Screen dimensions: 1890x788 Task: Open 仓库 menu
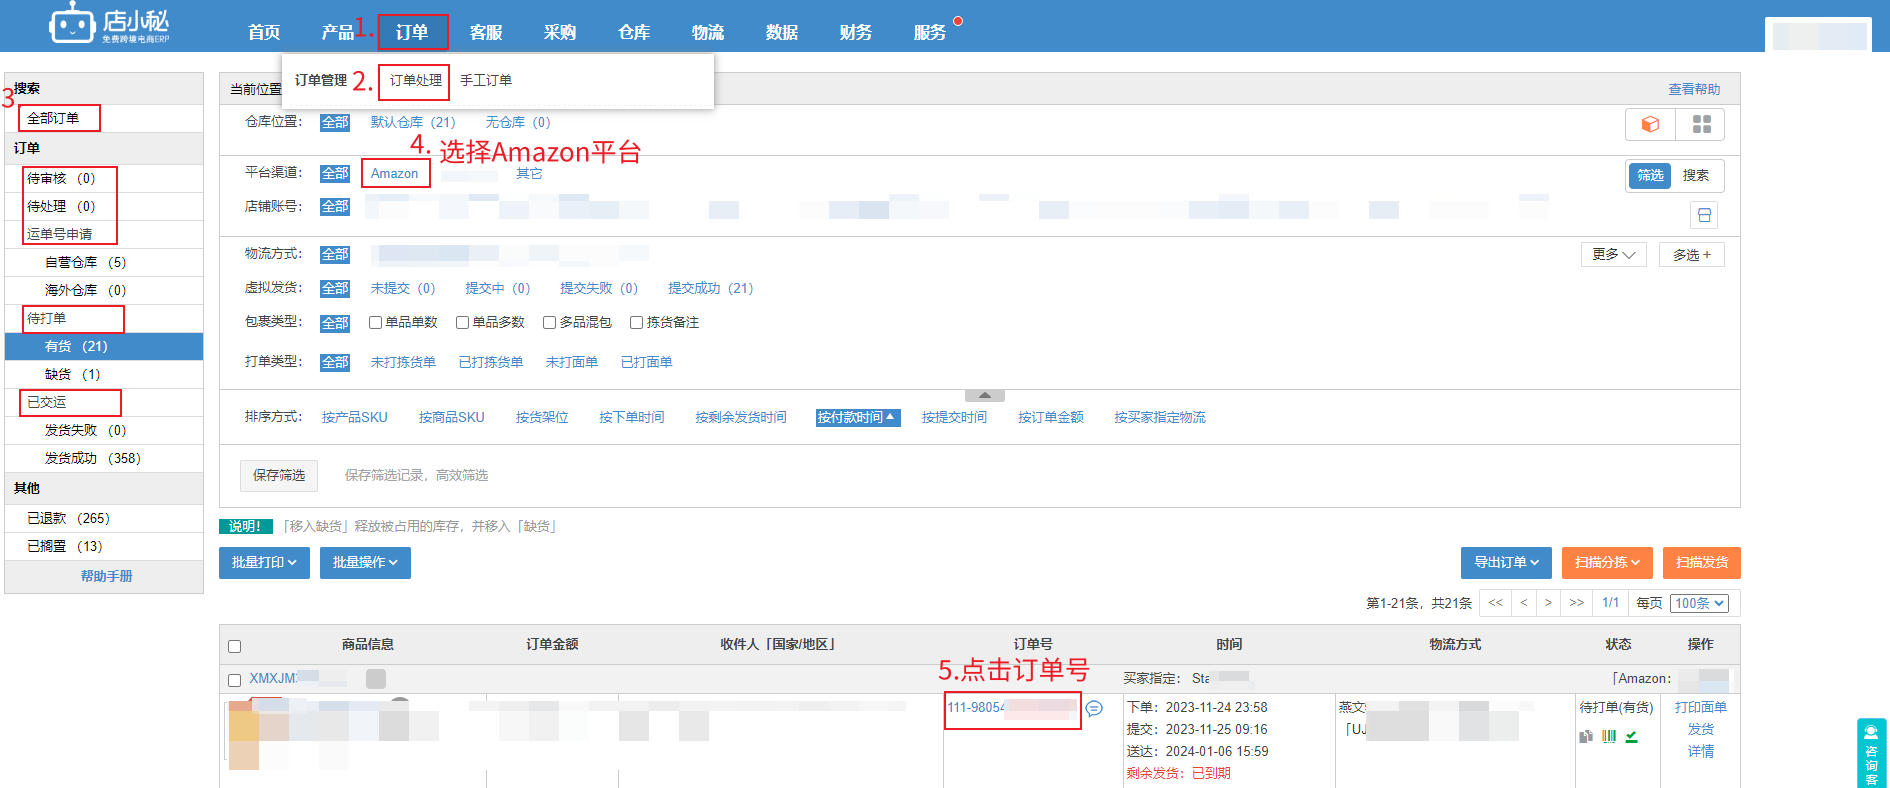(x=634, y=32)
